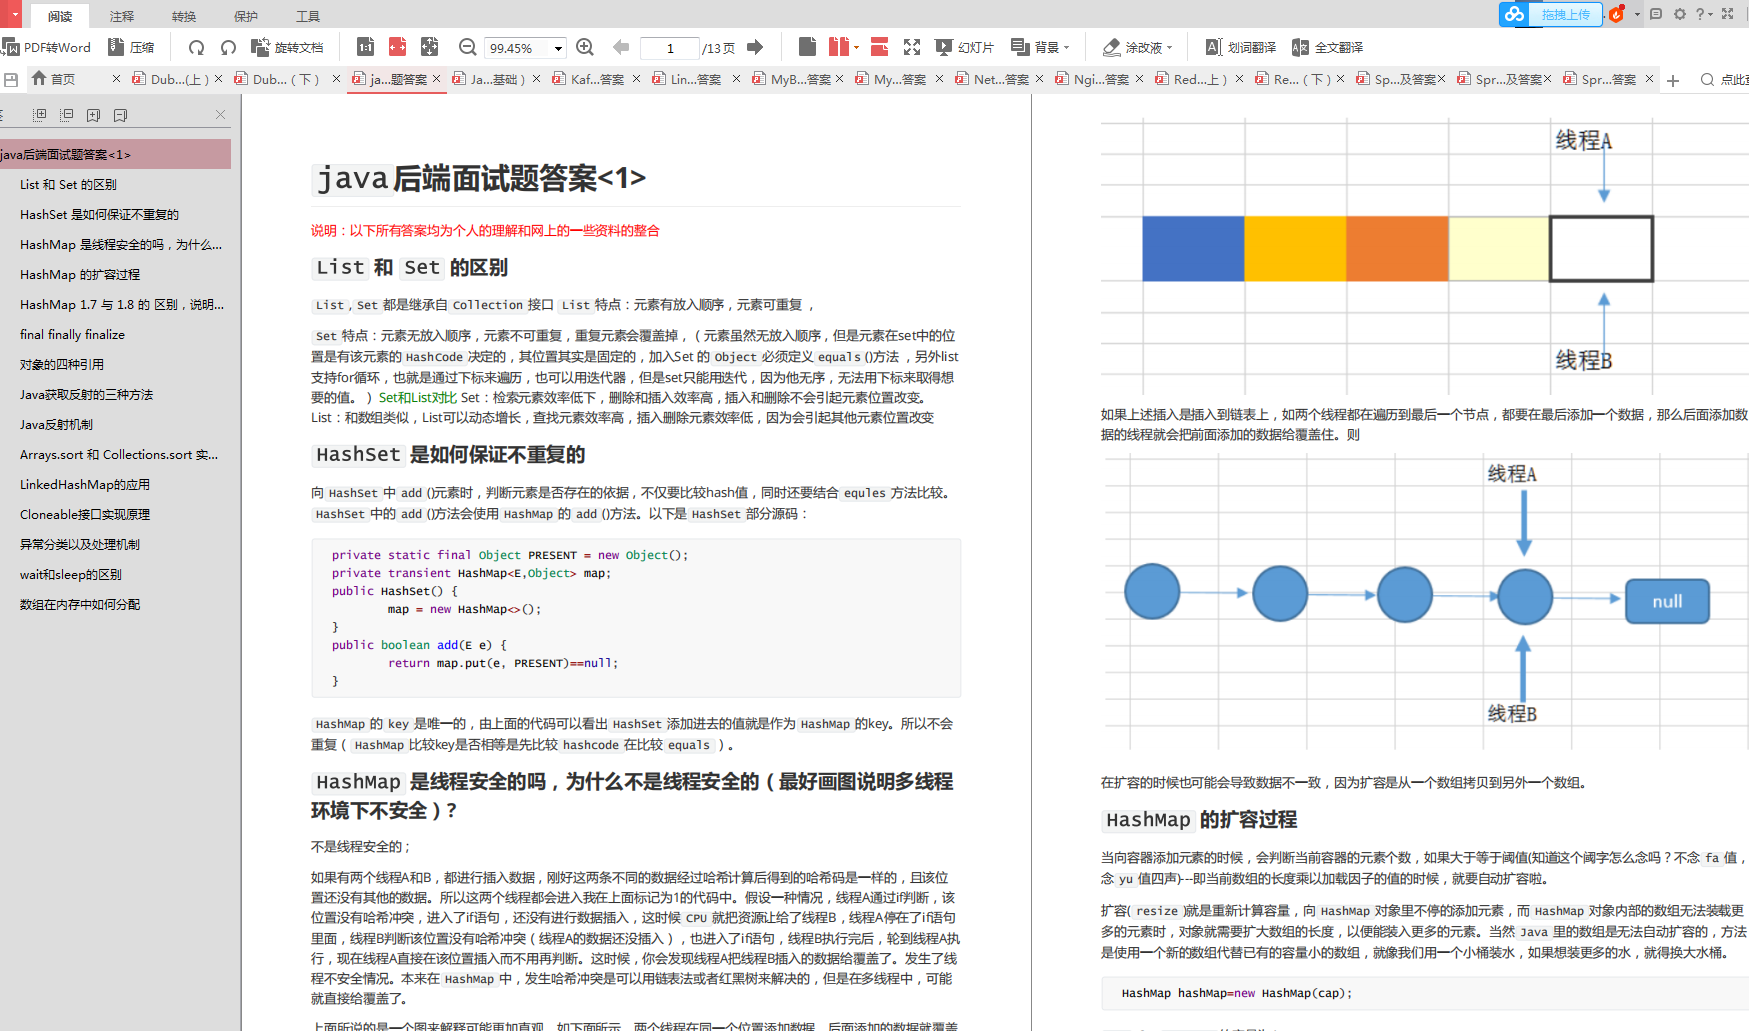The height and width of the screenshot is (1031, 1749).
Task: Select the red fit-width icon
Action: pos(397,47)
